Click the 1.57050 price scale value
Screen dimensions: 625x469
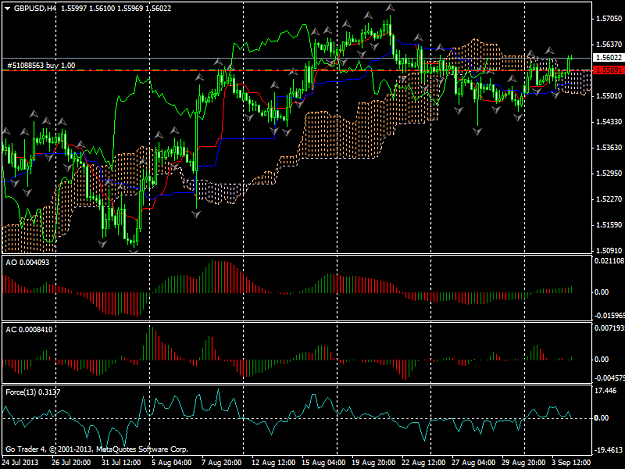609,19
